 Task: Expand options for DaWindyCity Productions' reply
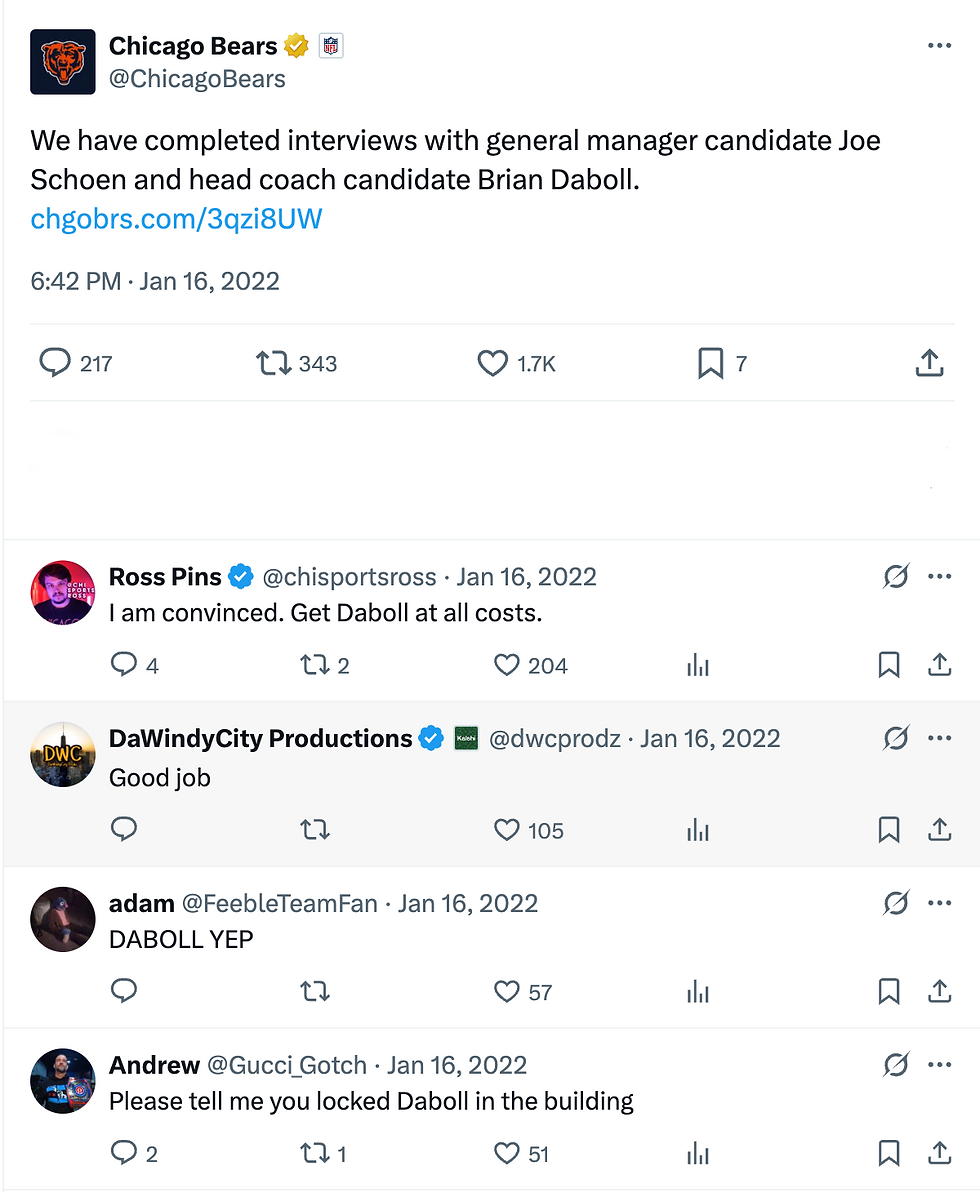pyautogui.click(x=939, y=738)
